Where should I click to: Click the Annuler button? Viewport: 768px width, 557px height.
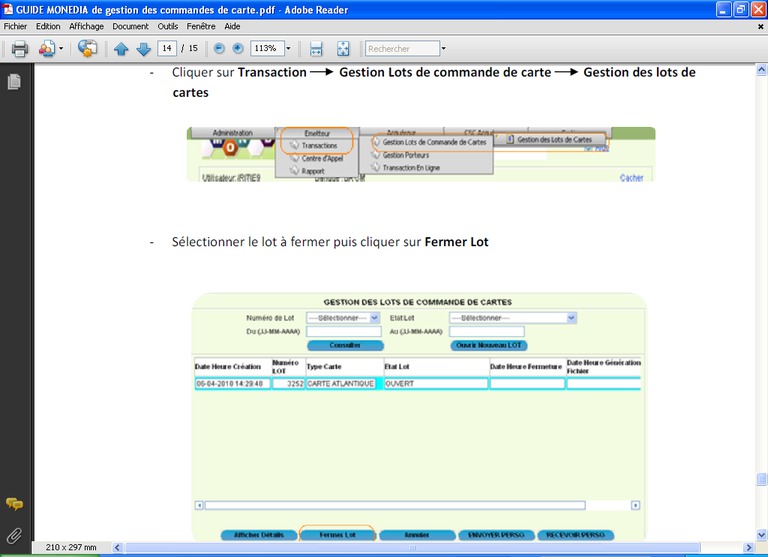[x=417, y=535]
